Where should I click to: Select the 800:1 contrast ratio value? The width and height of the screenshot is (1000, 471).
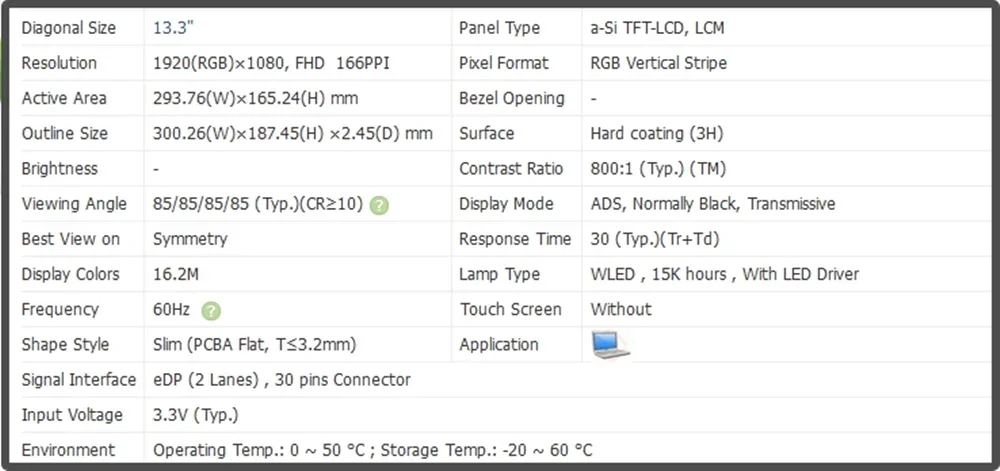click(656, 169)
